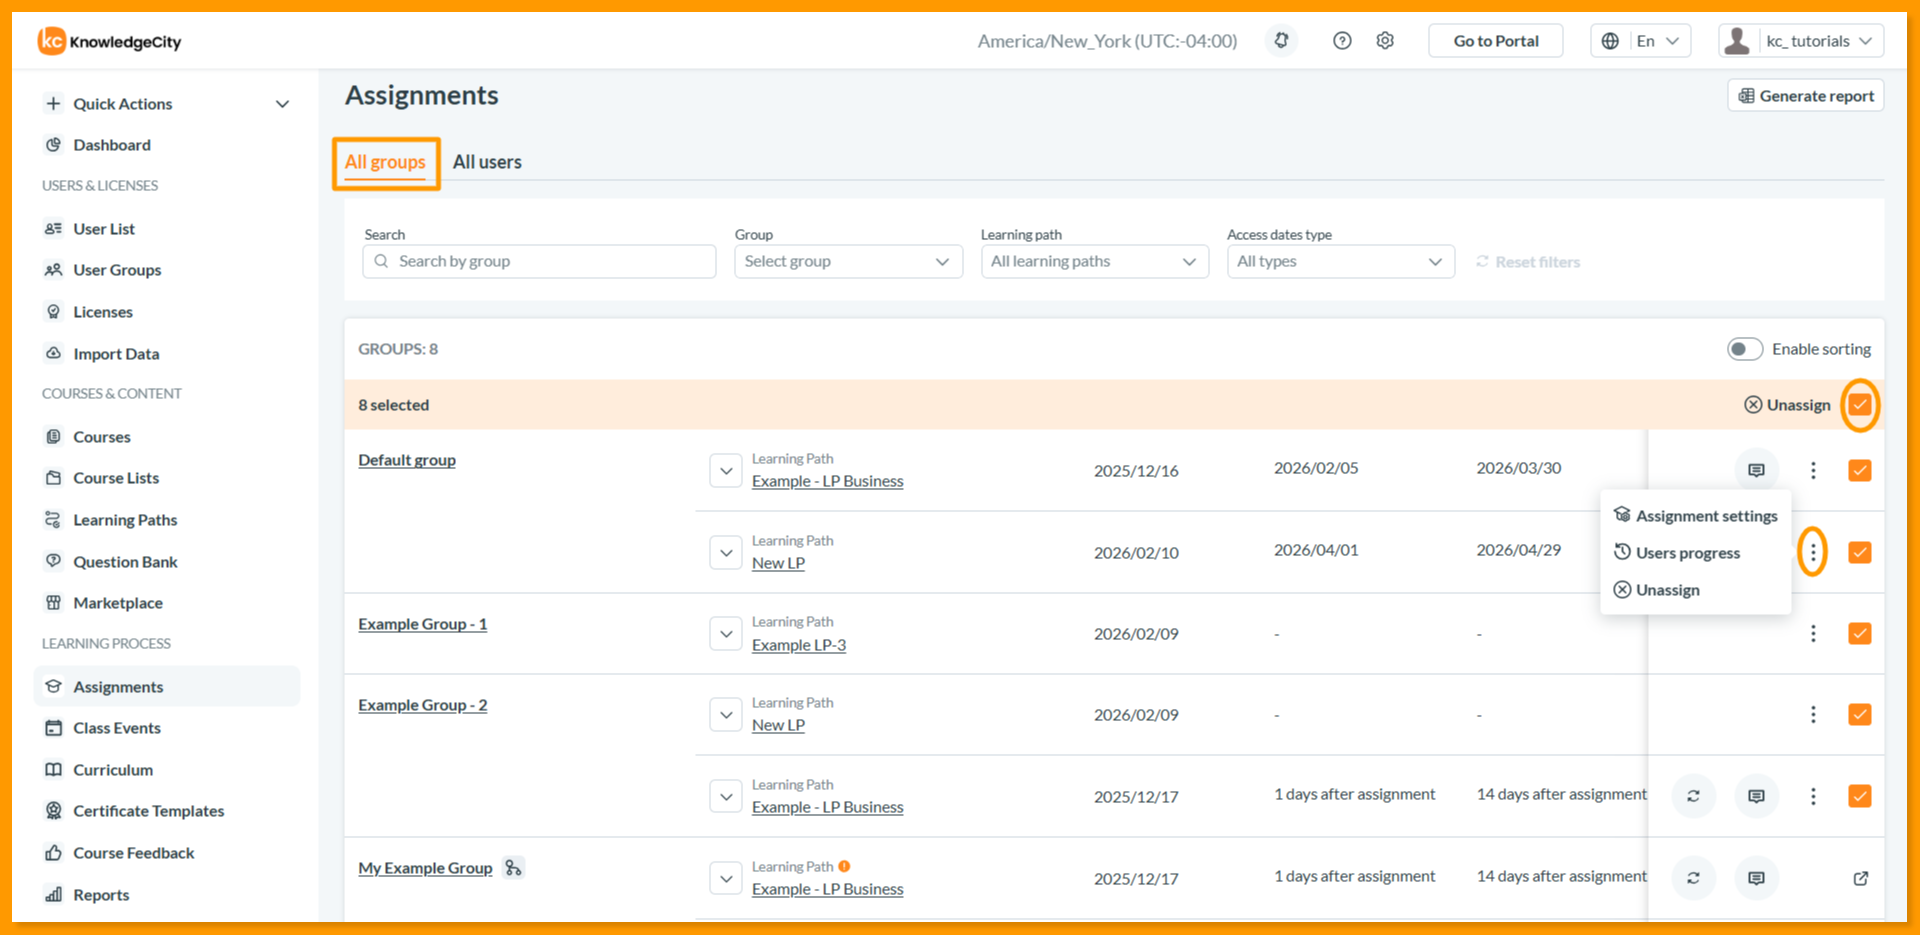The height and width of the screenshot is (935, 1920).
Task: Click the subgroup icon next to My Example Group
Action: pyautogui.click(x=513, y=867)
